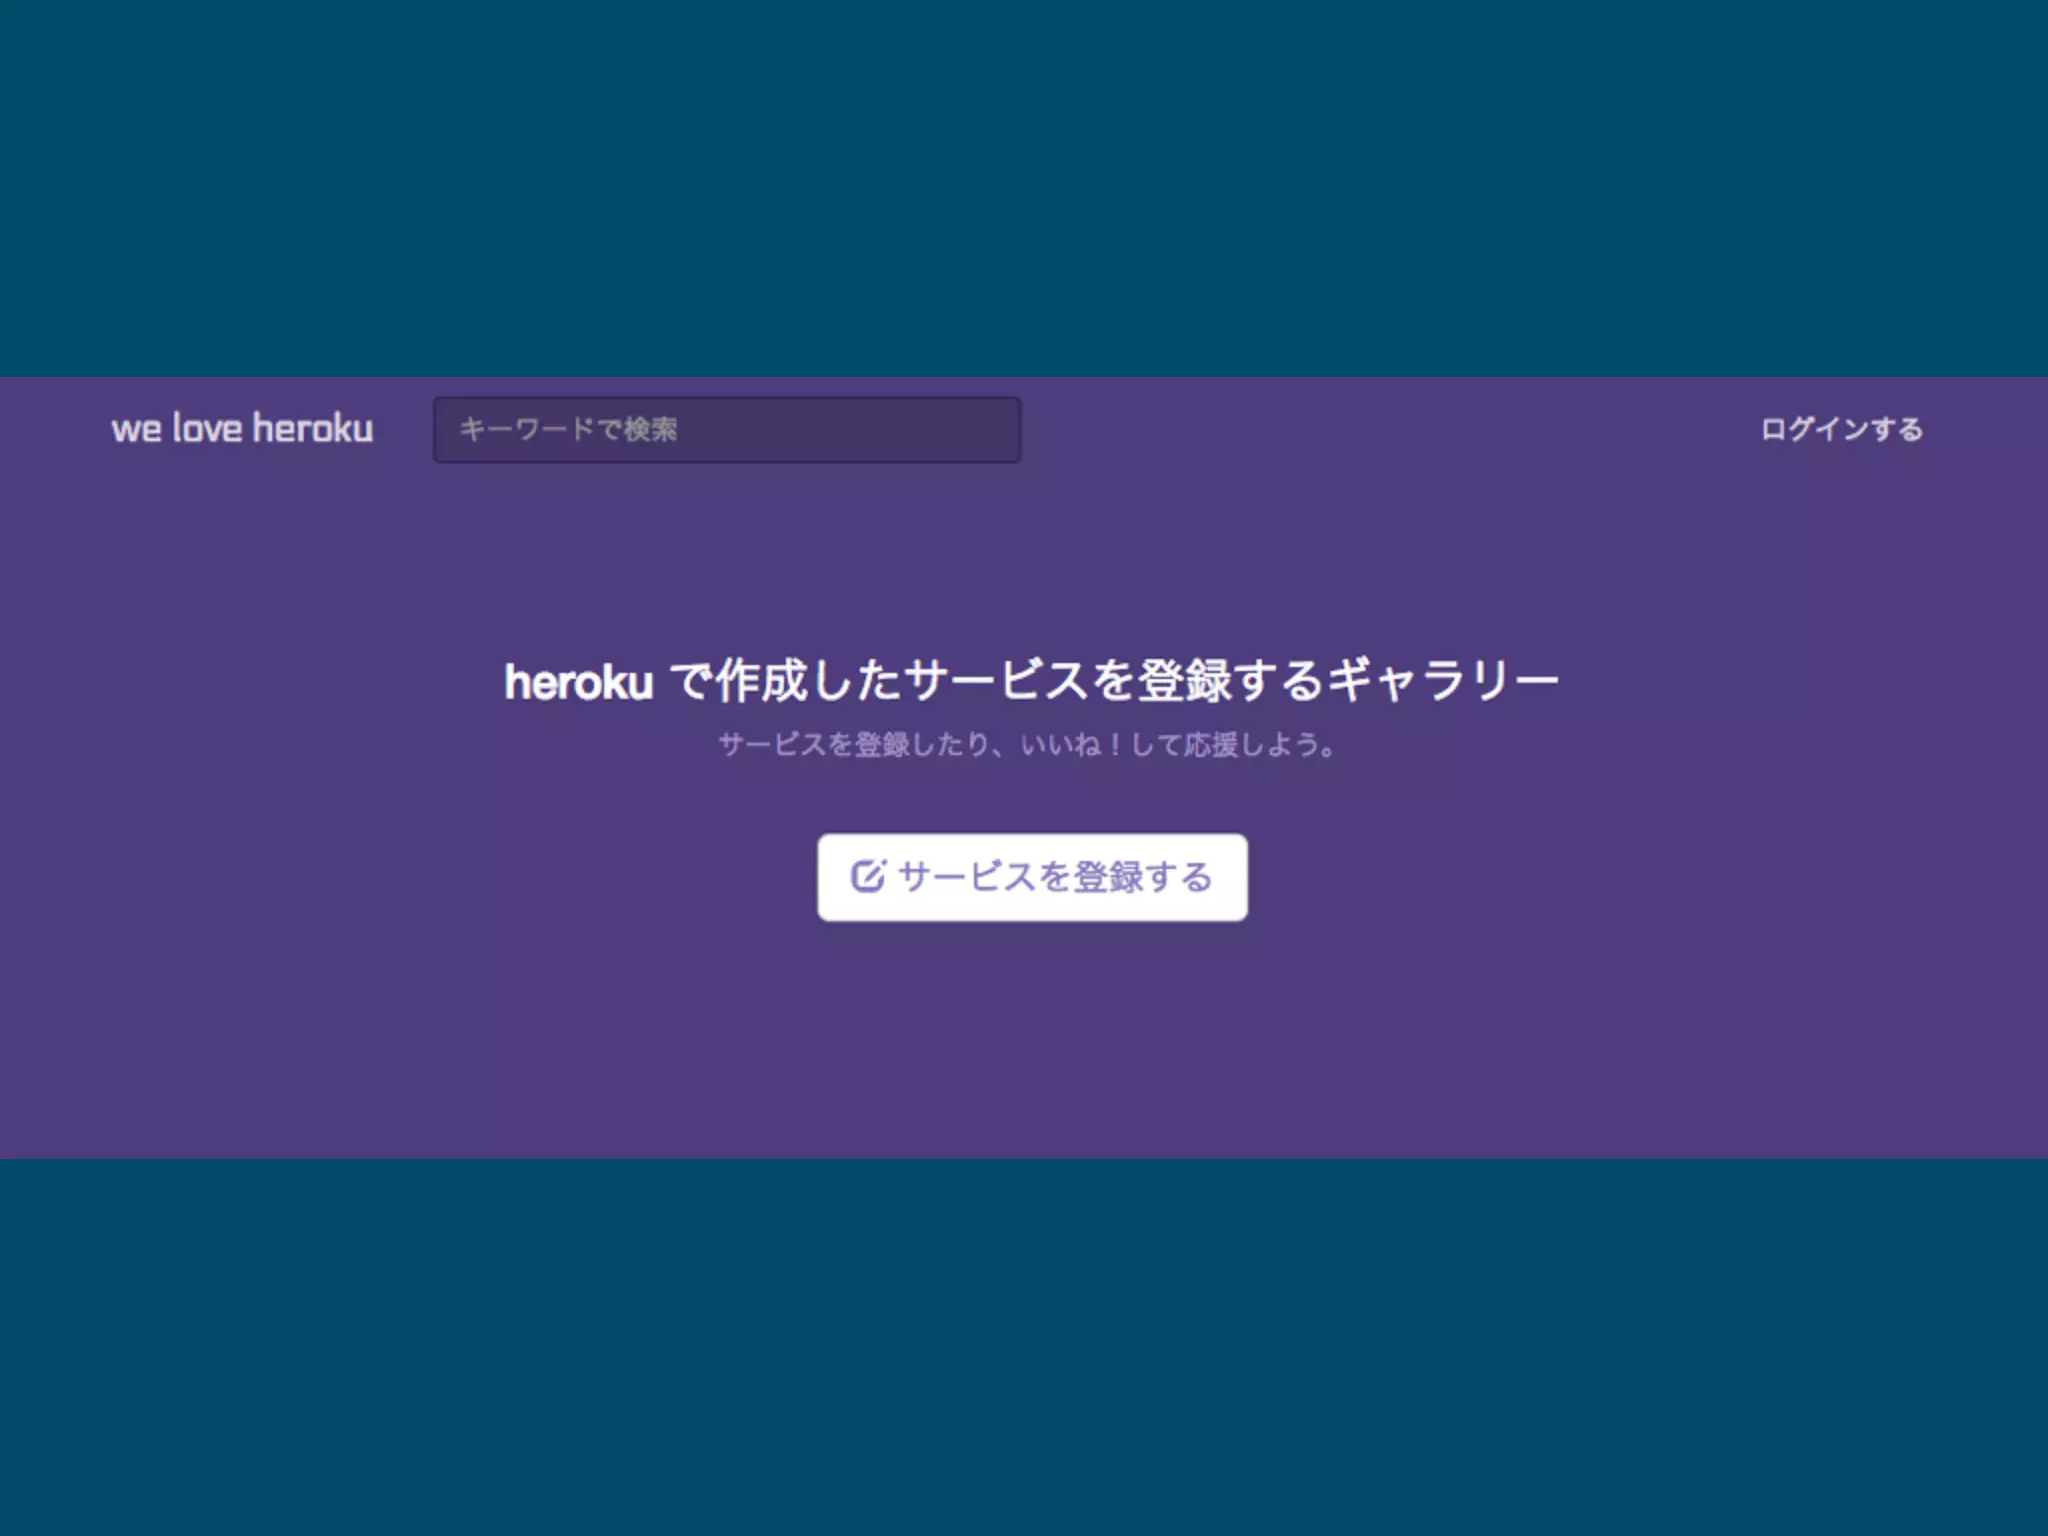The image size is (2048, 1536).
Task: Open the ログインする login link
Action: [1841, 429]
